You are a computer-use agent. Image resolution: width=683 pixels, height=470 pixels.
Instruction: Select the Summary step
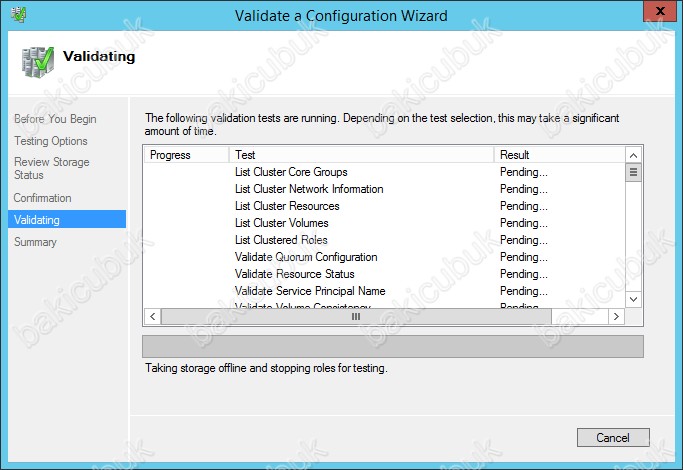tap(35, 242)
